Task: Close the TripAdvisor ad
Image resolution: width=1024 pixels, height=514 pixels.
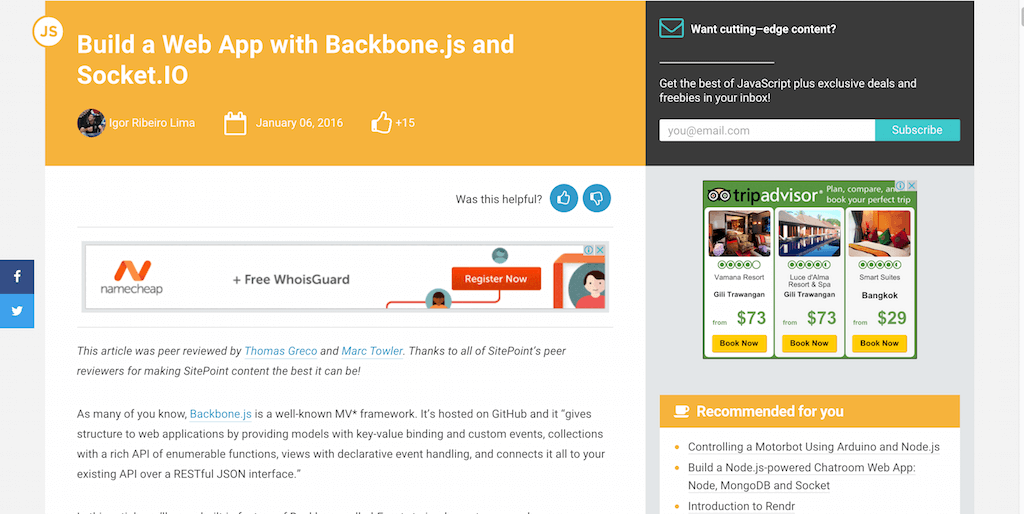Action: click(x=912, y=185)
